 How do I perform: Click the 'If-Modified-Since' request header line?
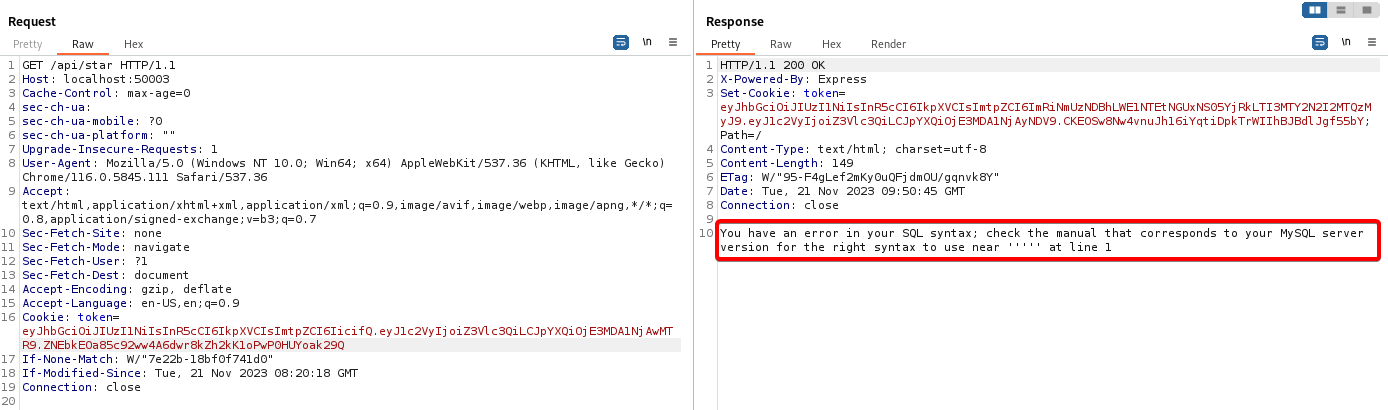pos(190,373)
